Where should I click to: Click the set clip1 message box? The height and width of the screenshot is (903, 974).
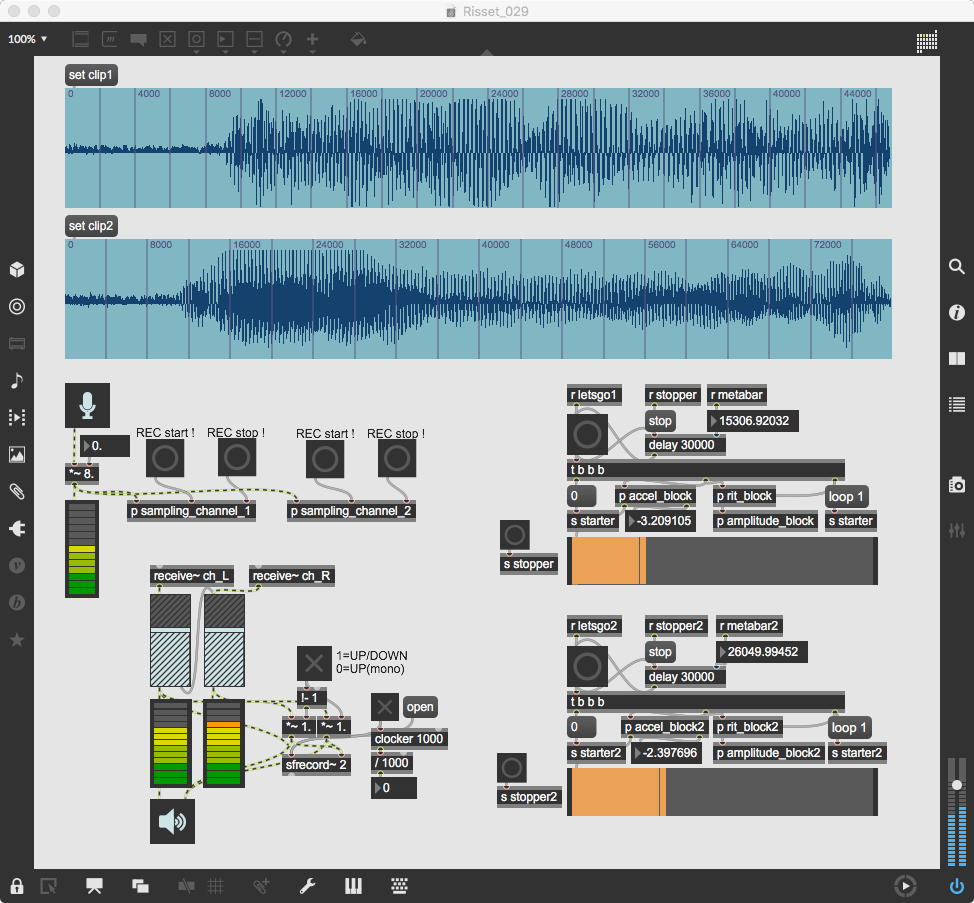pos(91,75)
